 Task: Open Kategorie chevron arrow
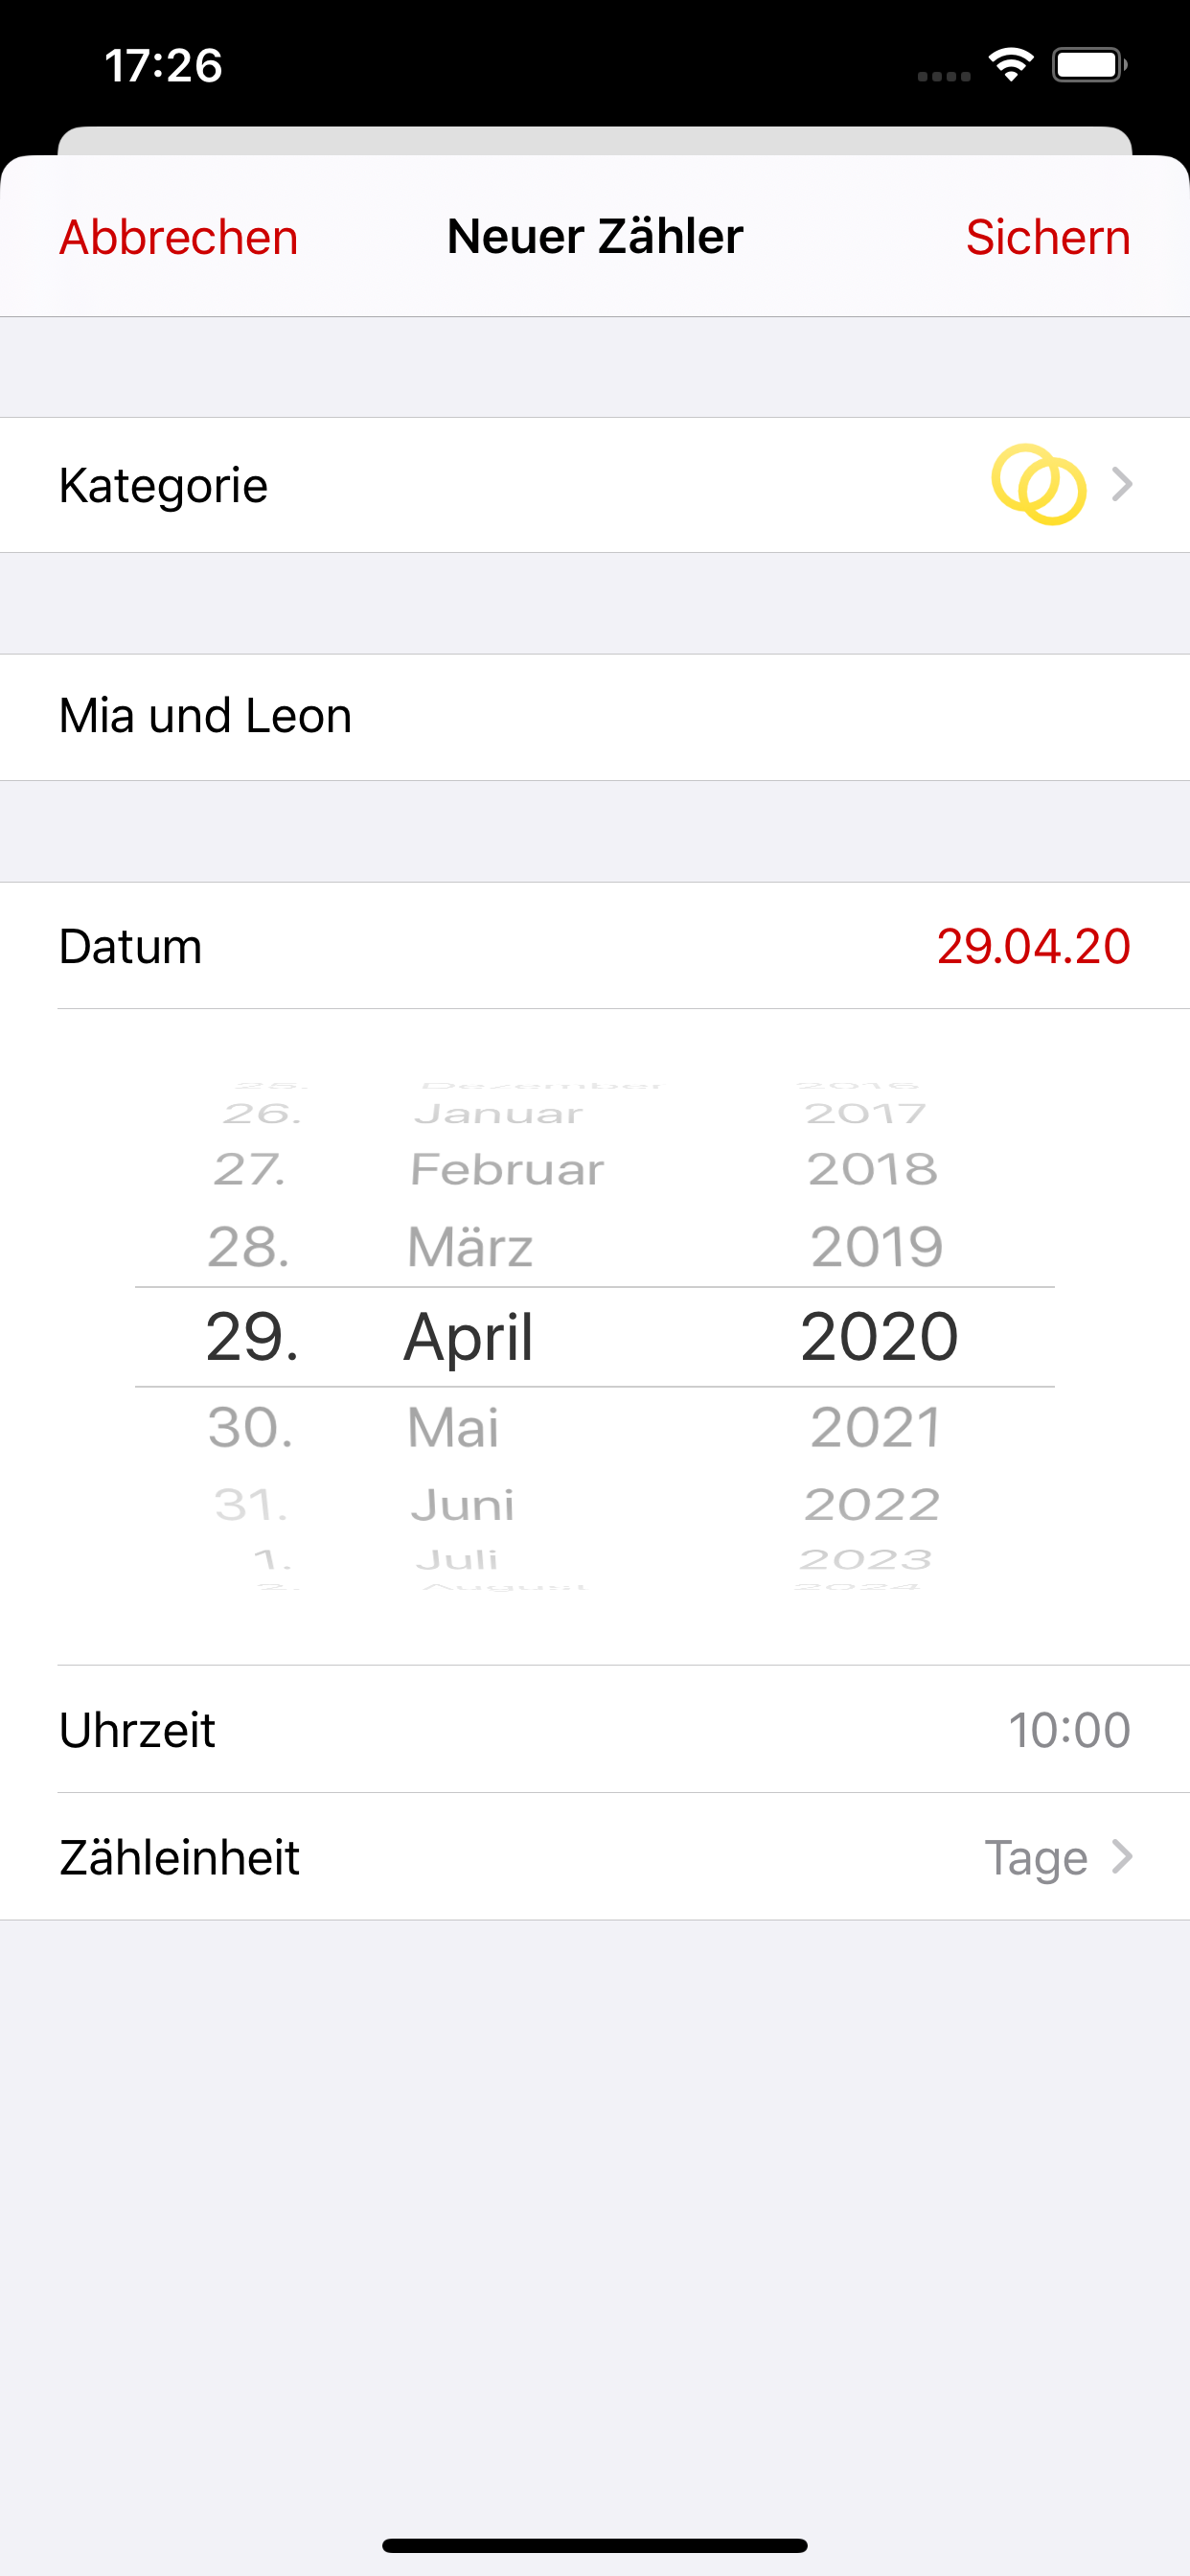tap(1123, 485)
